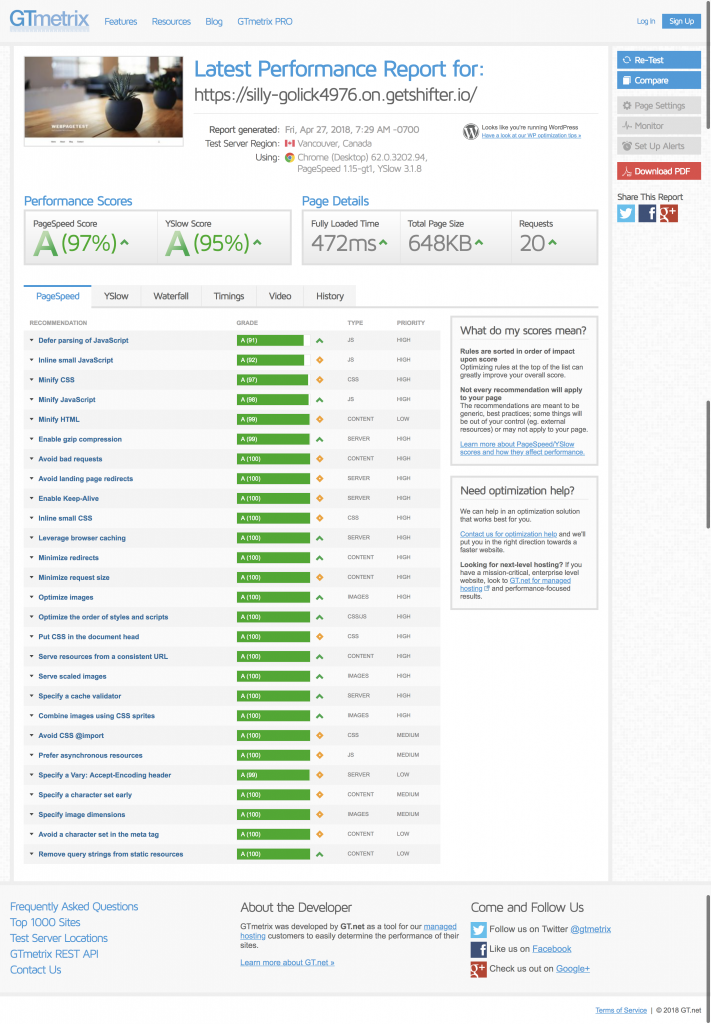Share report via Google+ icon
Viewport: 711px width, 1024px height.
coord(668,214)
